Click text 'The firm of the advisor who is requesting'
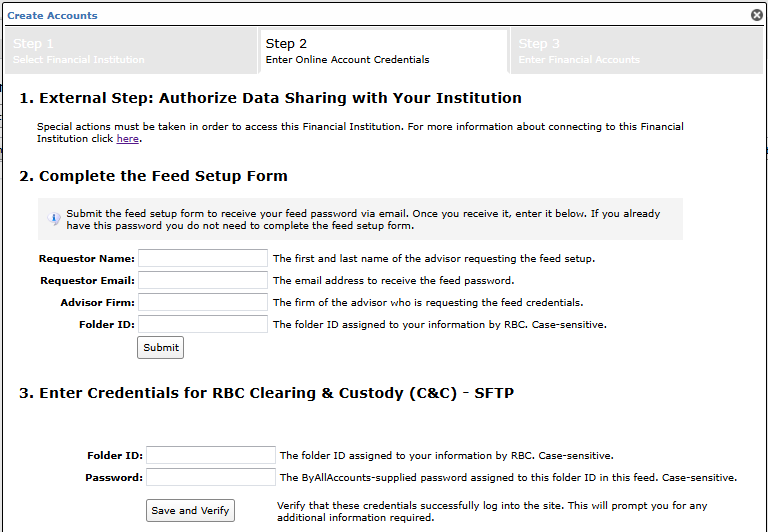Image resolution: width=768 pixels, height=532 pixels. tap(428, 303)
